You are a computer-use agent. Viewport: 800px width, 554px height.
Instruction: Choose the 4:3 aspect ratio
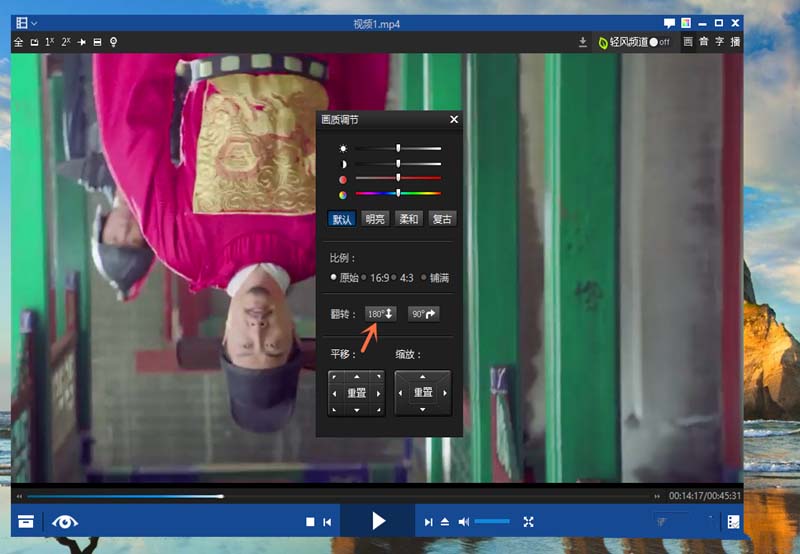(403, 278)
